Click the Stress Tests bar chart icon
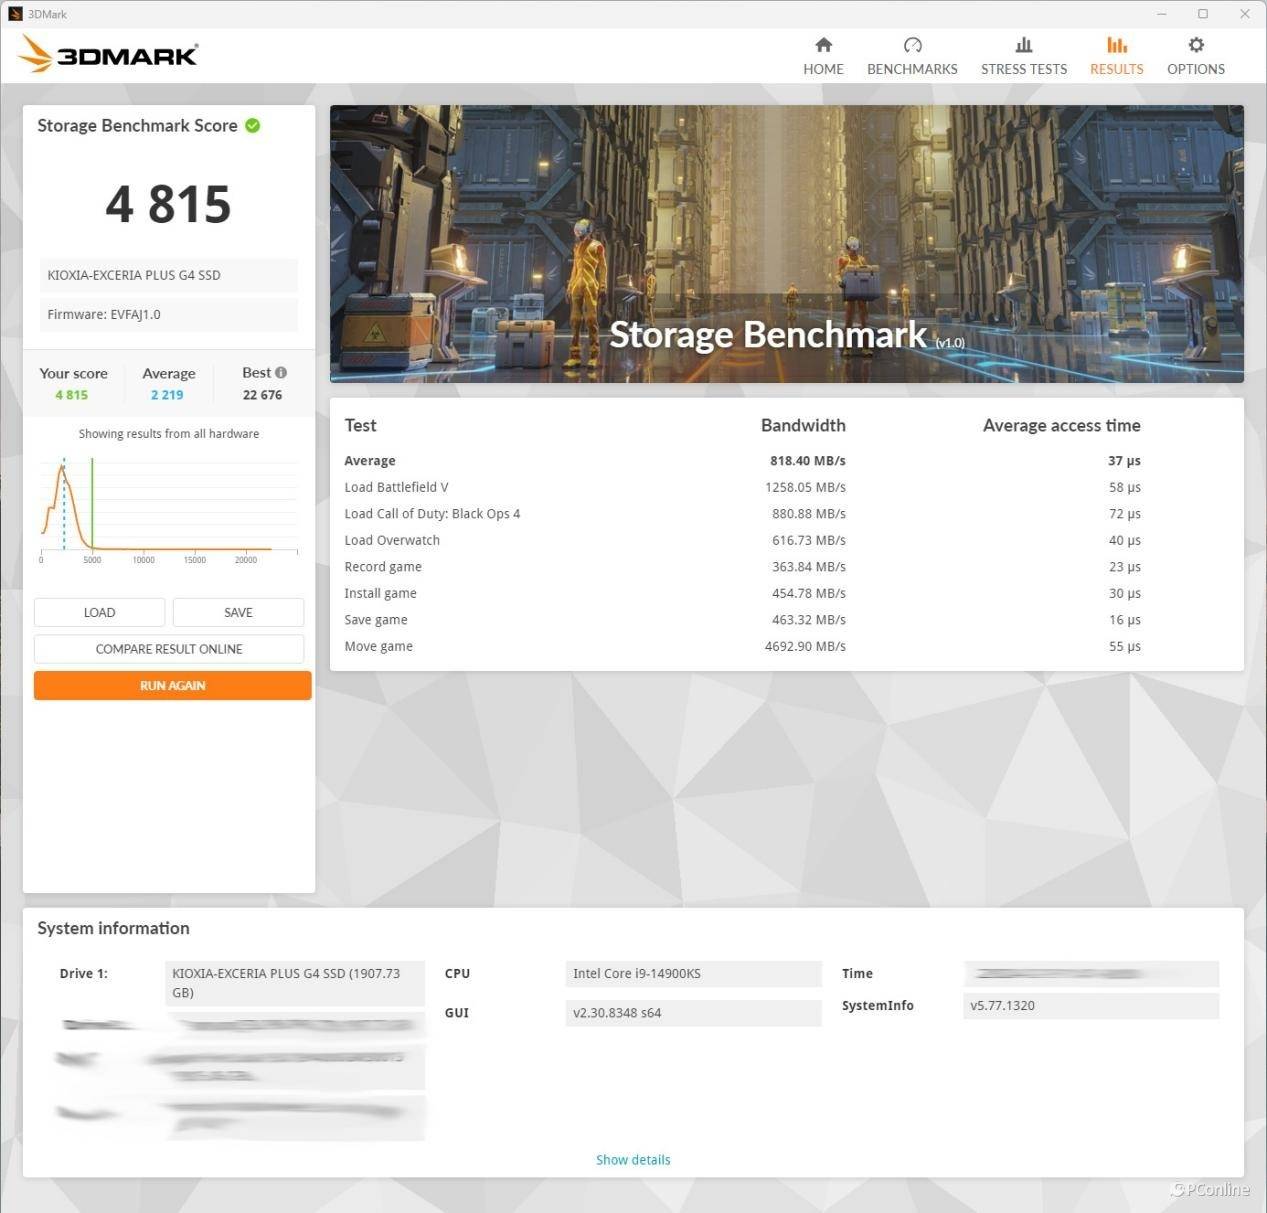The height and width of the screenshot is (1213, 1267). click(1023, 45)
